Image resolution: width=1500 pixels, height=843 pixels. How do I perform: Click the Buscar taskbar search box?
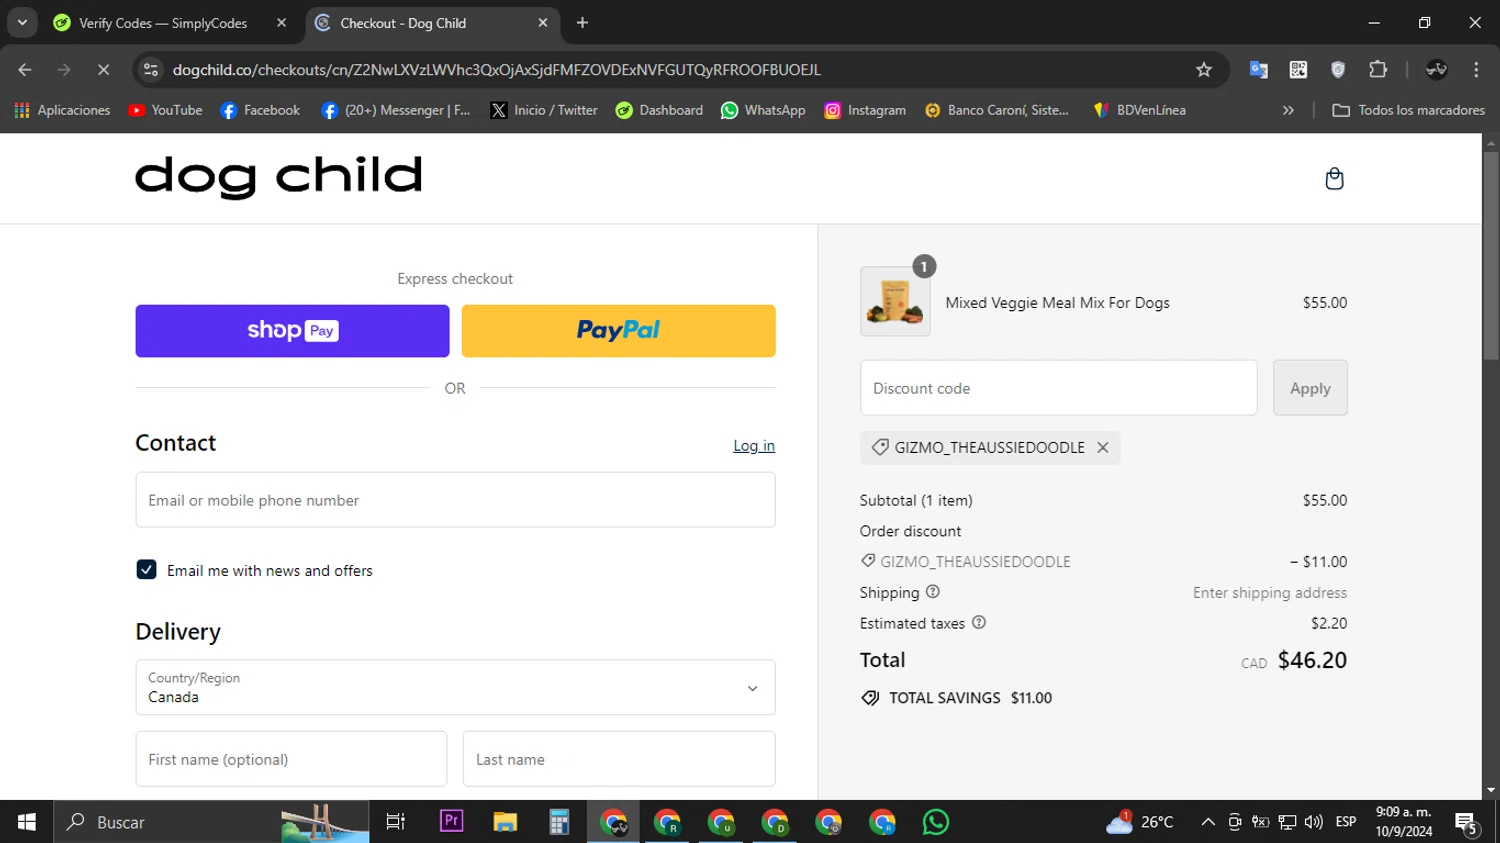click(x=212, y=822)
